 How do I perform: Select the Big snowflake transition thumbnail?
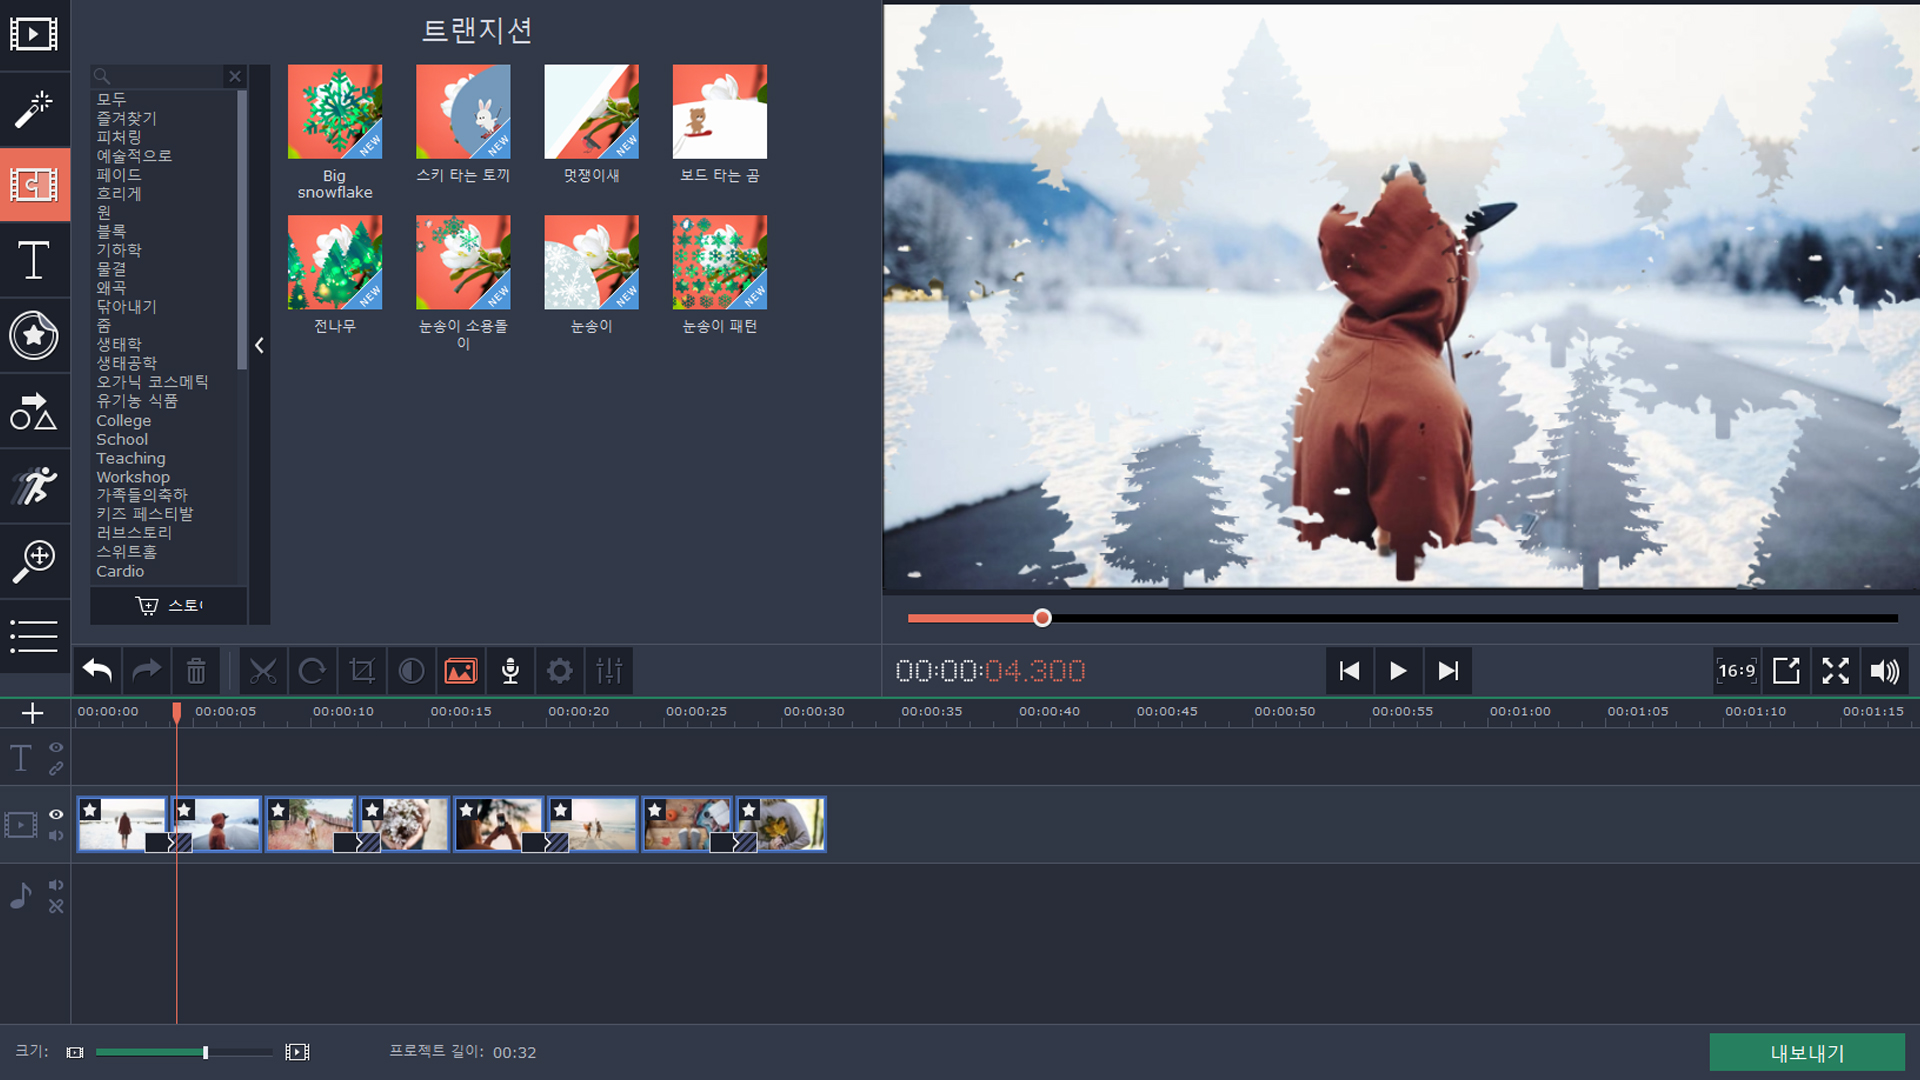click(334, 111)
